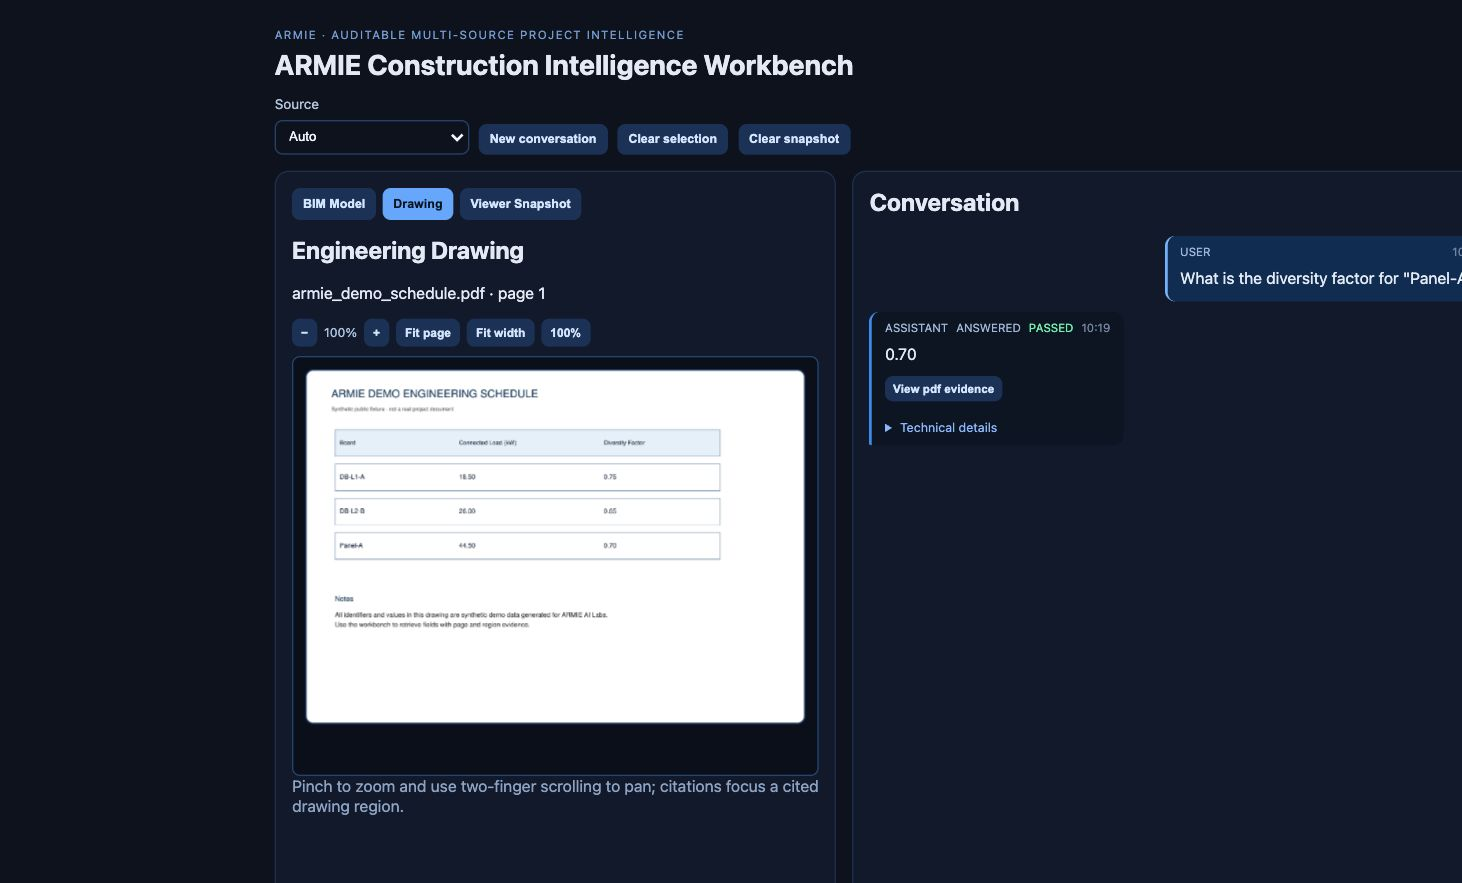Click the 0.75 diversity factor value
This screenshot has height=883, width=1462.
pos(610,477)
